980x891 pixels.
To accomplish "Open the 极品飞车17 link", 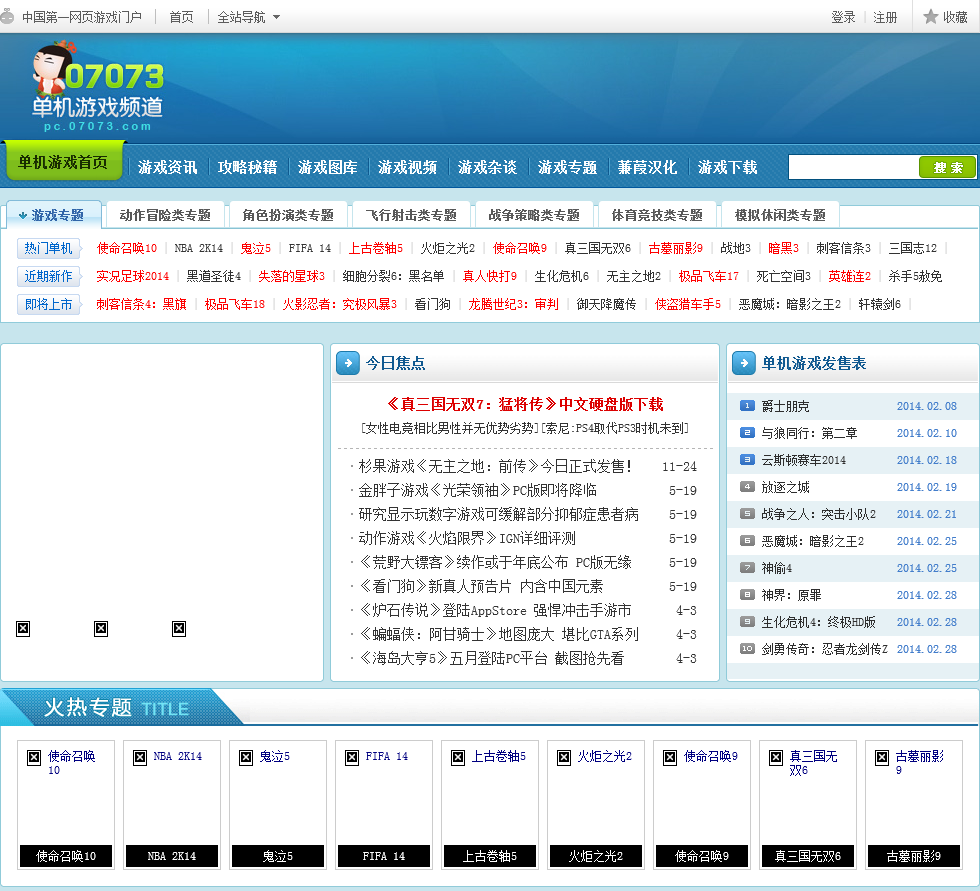I will 709,276.
